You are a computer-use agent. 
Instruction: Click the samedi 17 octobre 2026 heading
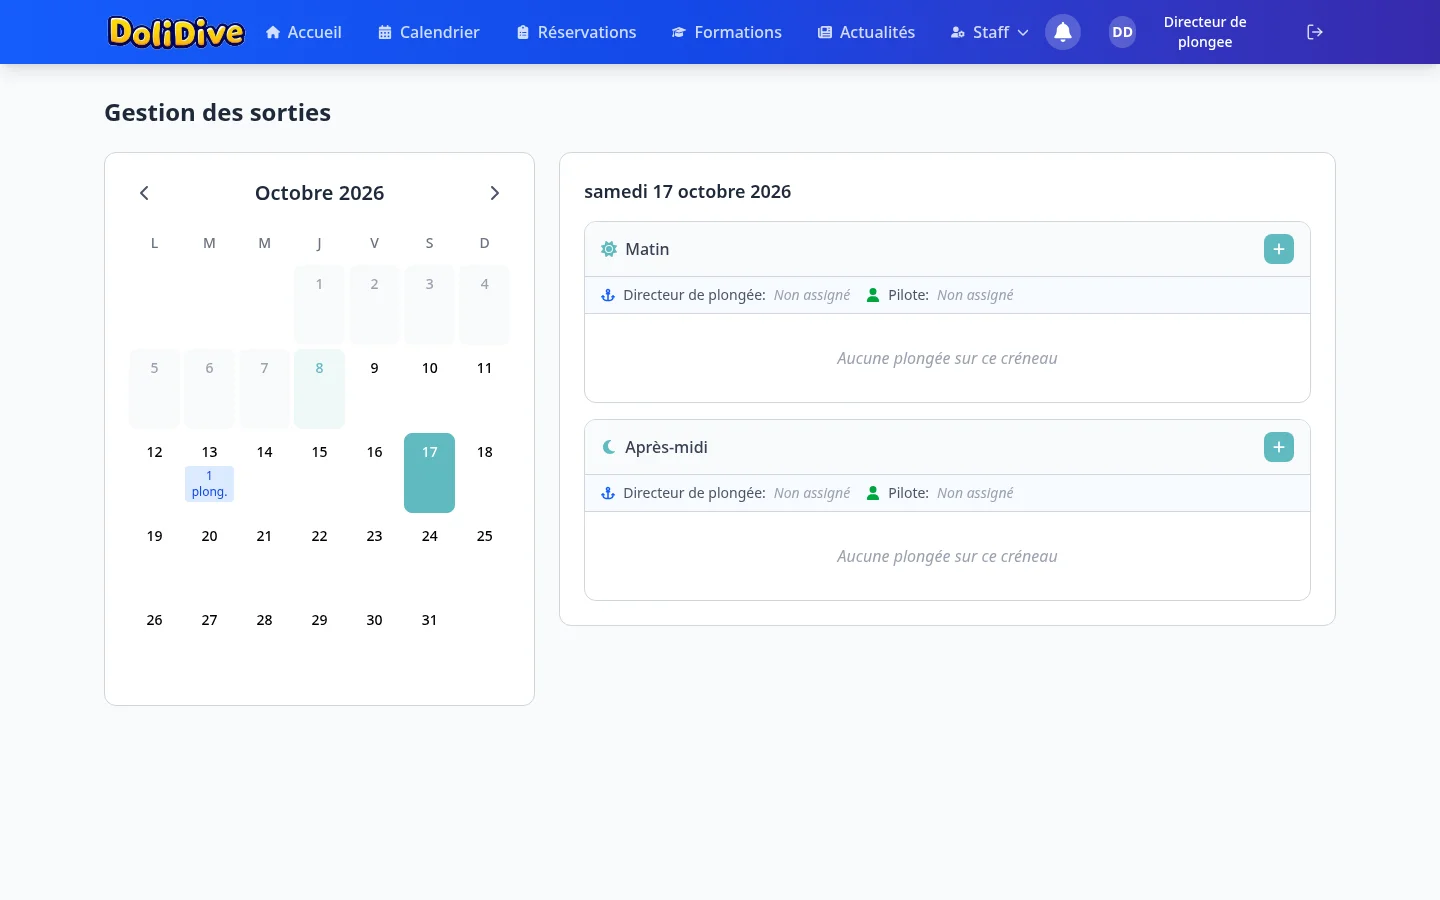point(687,192)
